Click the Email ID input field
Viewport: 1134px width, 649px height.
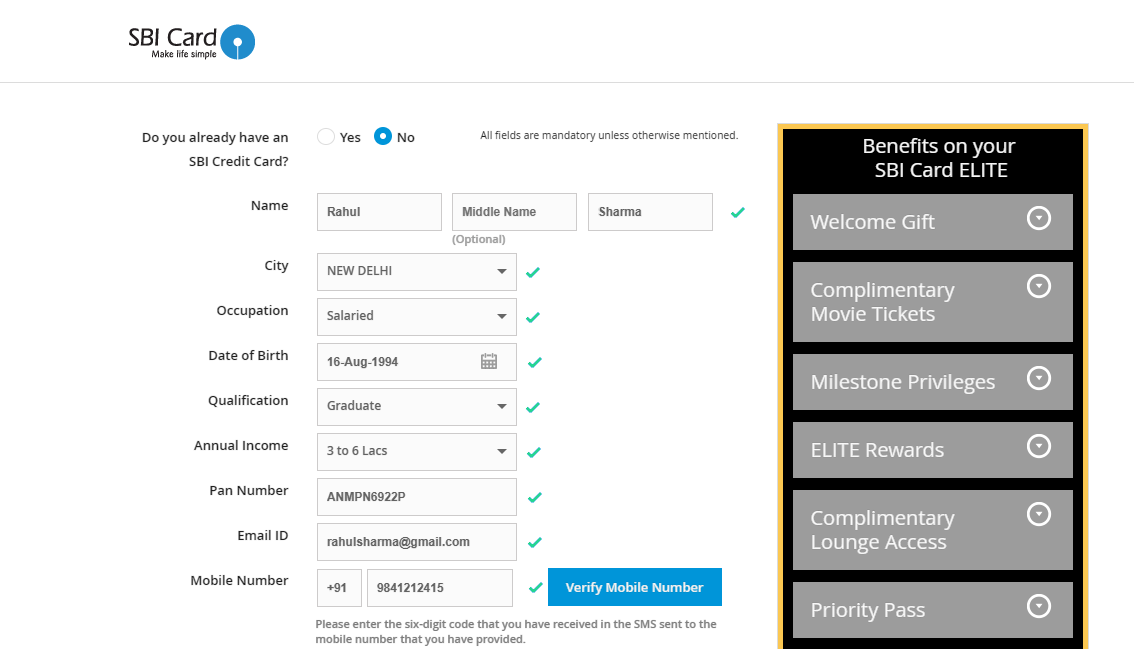pos(417,542)
